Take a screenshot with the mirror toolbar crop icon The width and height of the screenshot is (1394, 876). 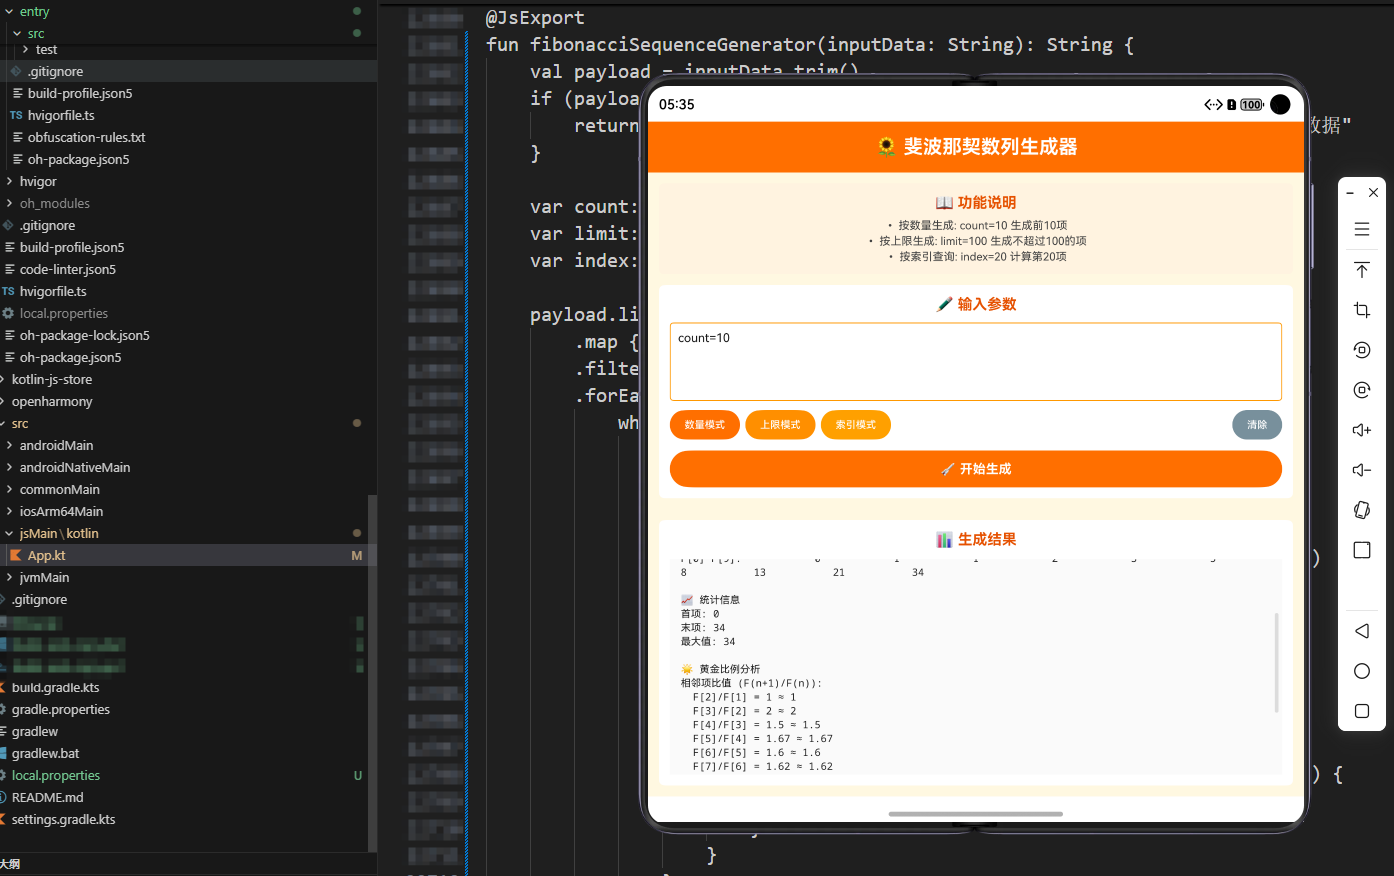1361,309
